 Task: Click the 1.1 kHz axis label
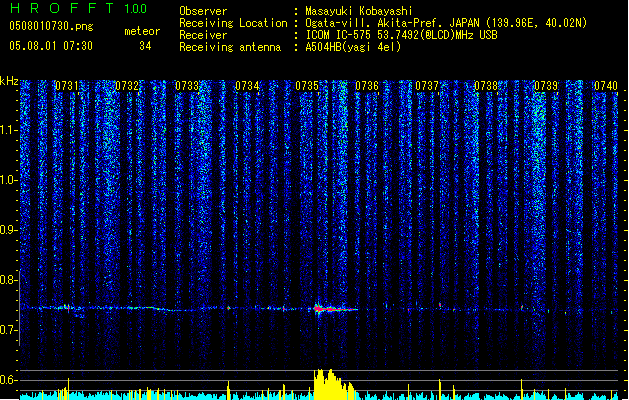point(8,130)
